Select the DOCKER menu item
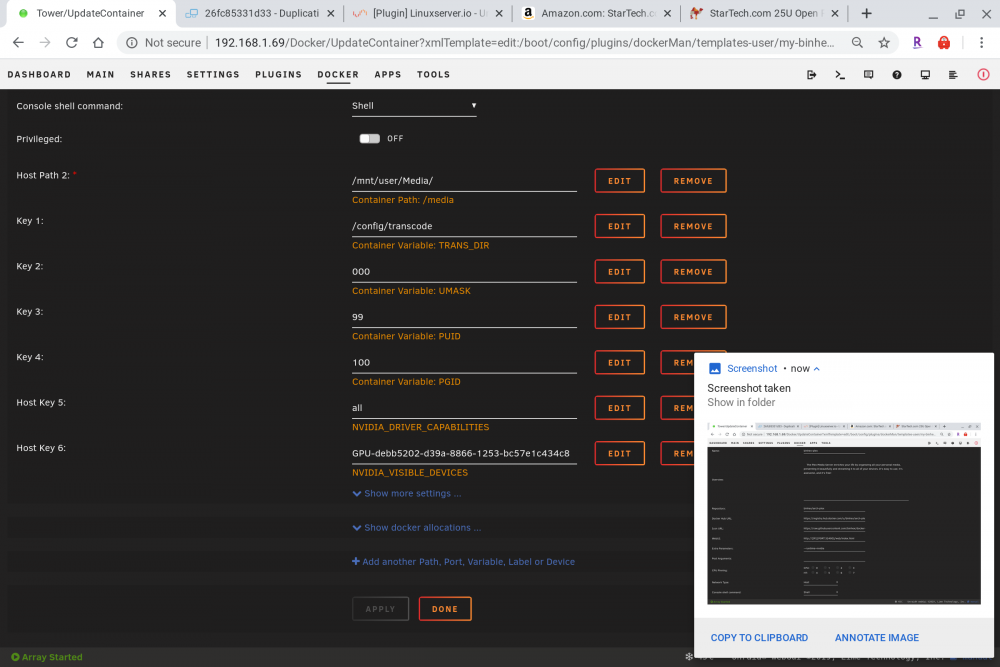 click(338, 75)
